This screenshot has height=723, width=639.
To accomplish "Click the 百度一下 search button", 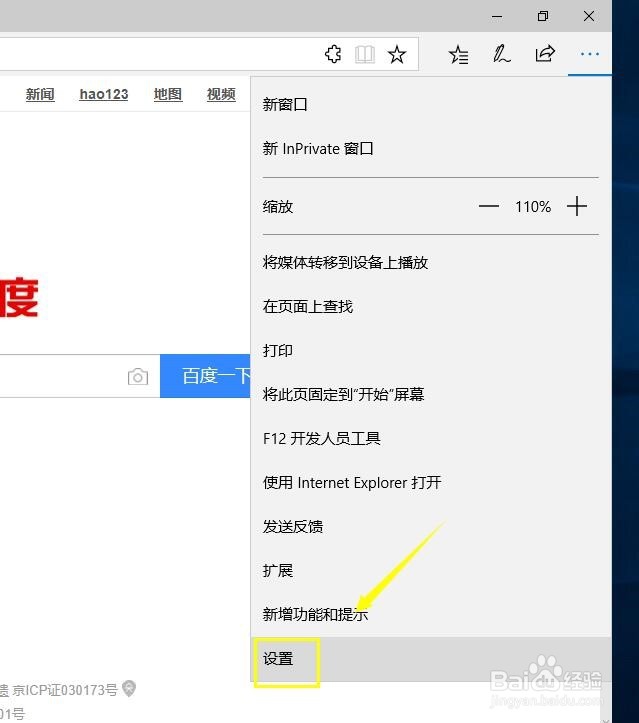I will coord(205,376).
